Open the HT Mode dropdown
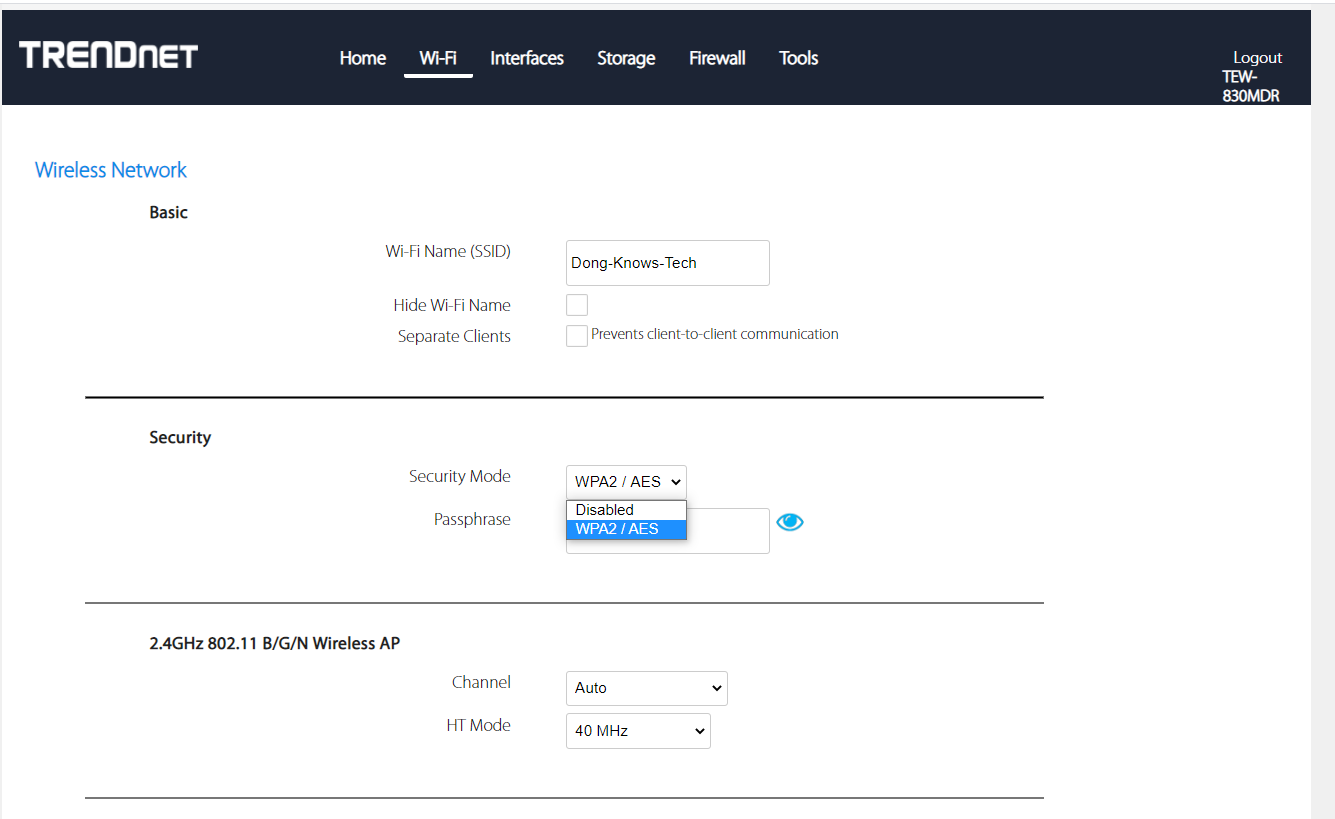Viewport: 1335px width, 819px height. pyautogui.click(x=638, y=731)
